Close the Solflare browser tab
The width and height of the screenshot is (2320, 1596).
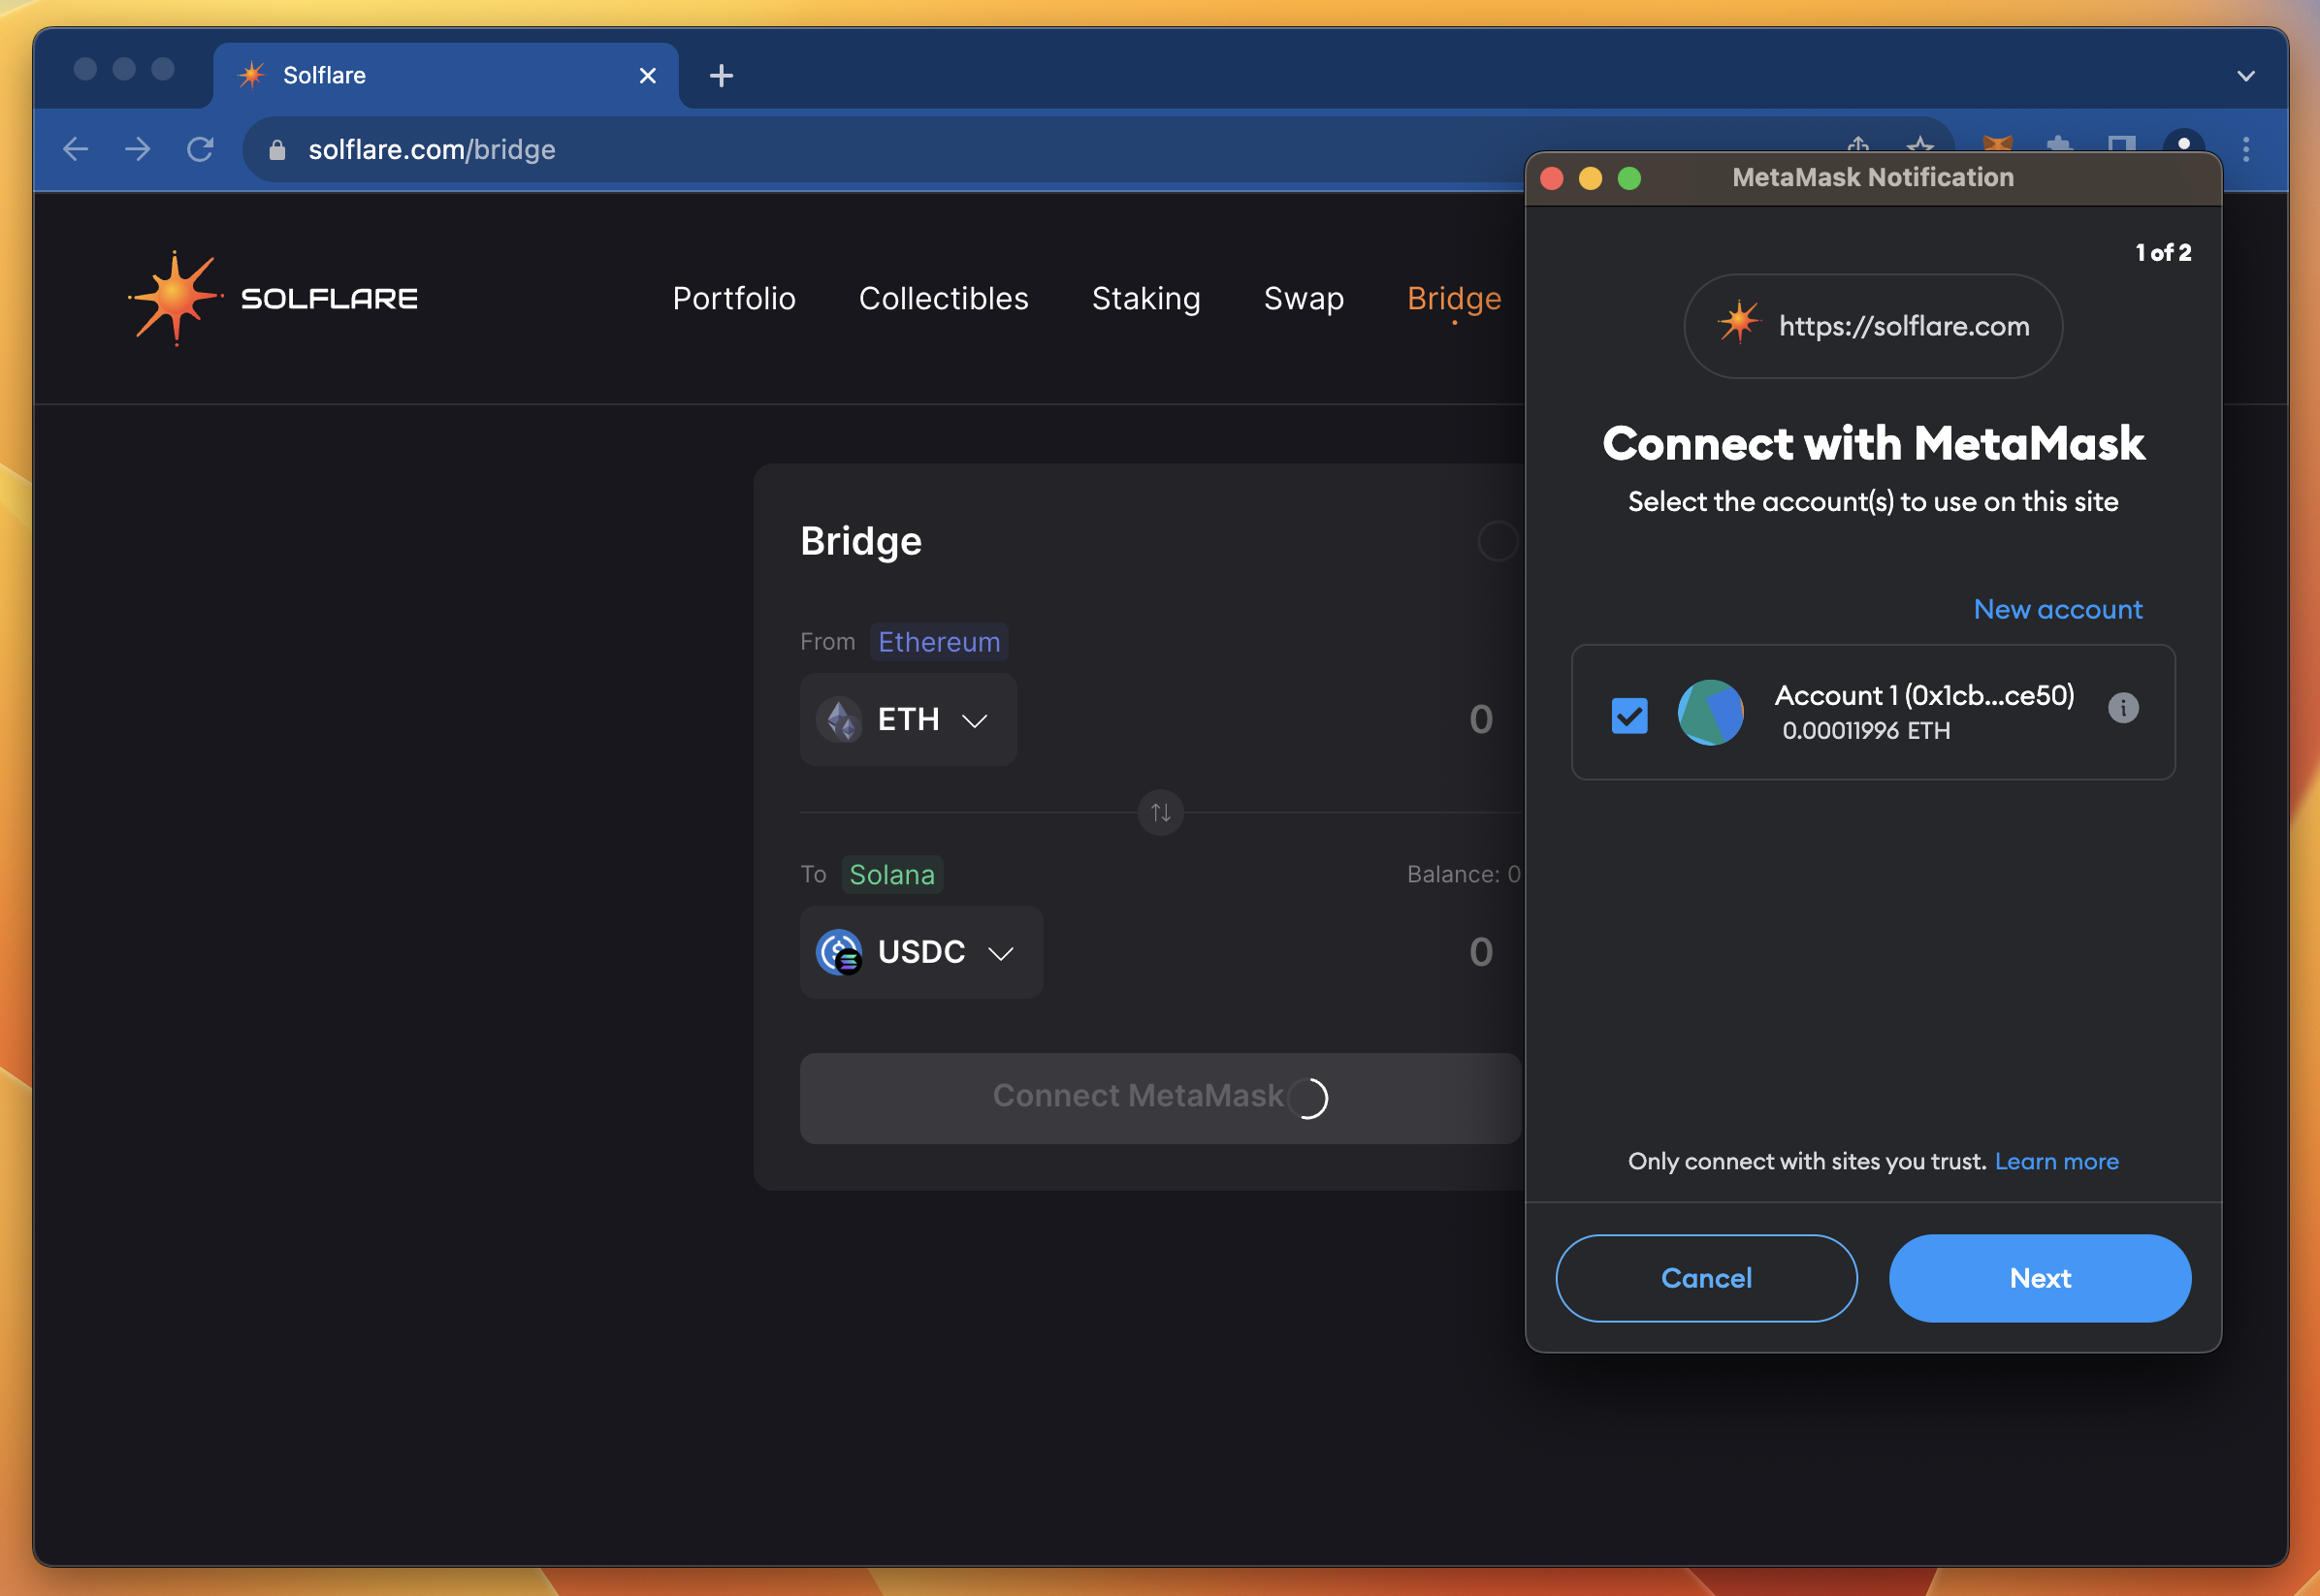pyautogui.click(x=648, y=76)
